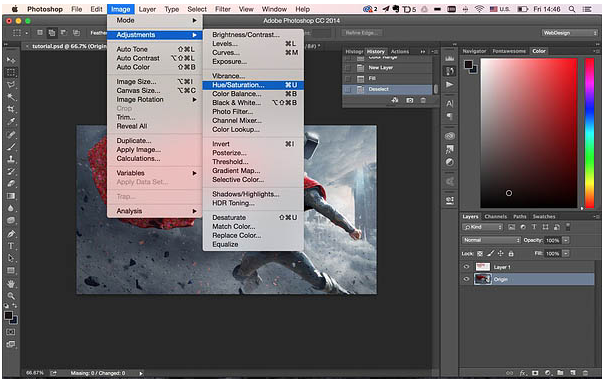Open the Paragraph panel icon
Viewport: 603px width, 380px height.
[x=450, y=116]
